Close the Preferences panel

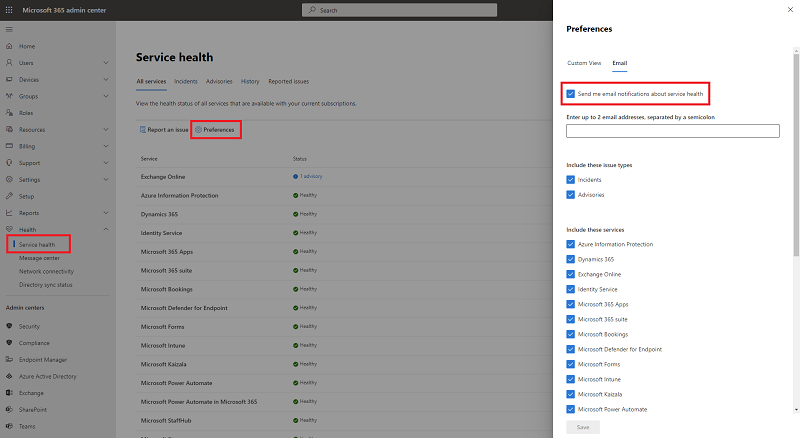click(790, 10)
